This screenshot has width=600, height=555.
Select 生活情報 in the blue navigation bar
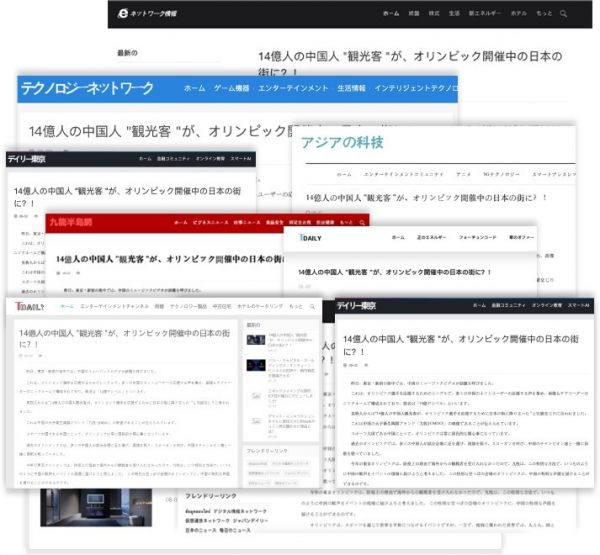(351, 89)
